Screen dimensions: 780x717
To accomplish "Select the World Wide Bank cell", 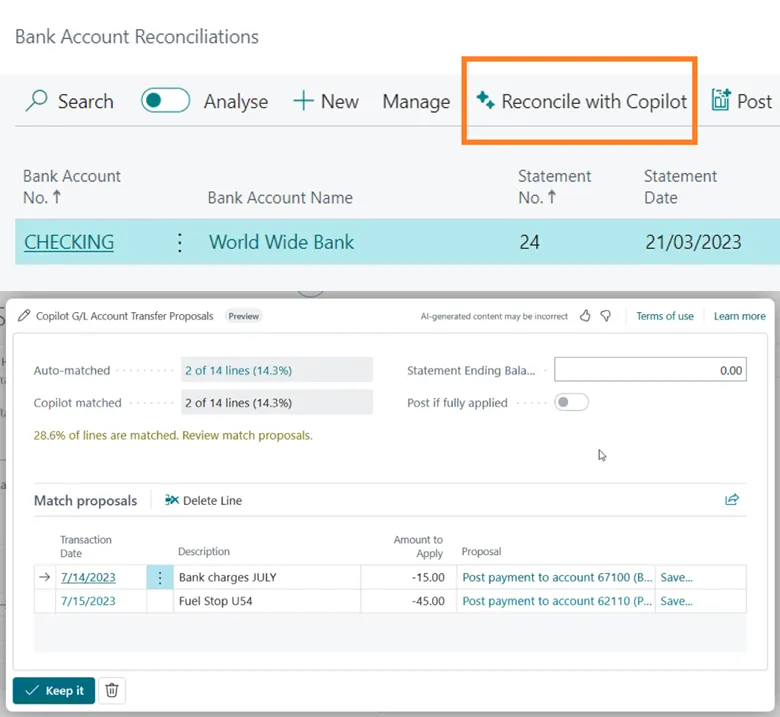I will pyautogui.click(x=281, y=242).
